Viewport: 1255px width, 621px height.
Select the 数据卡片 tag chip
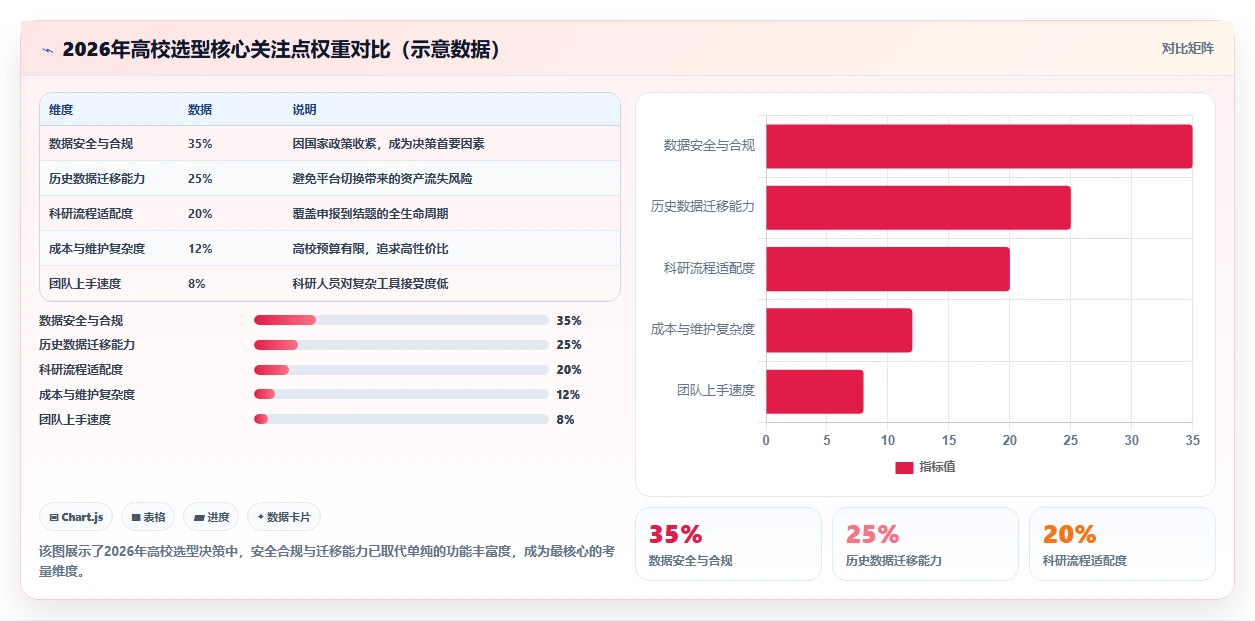284,517
